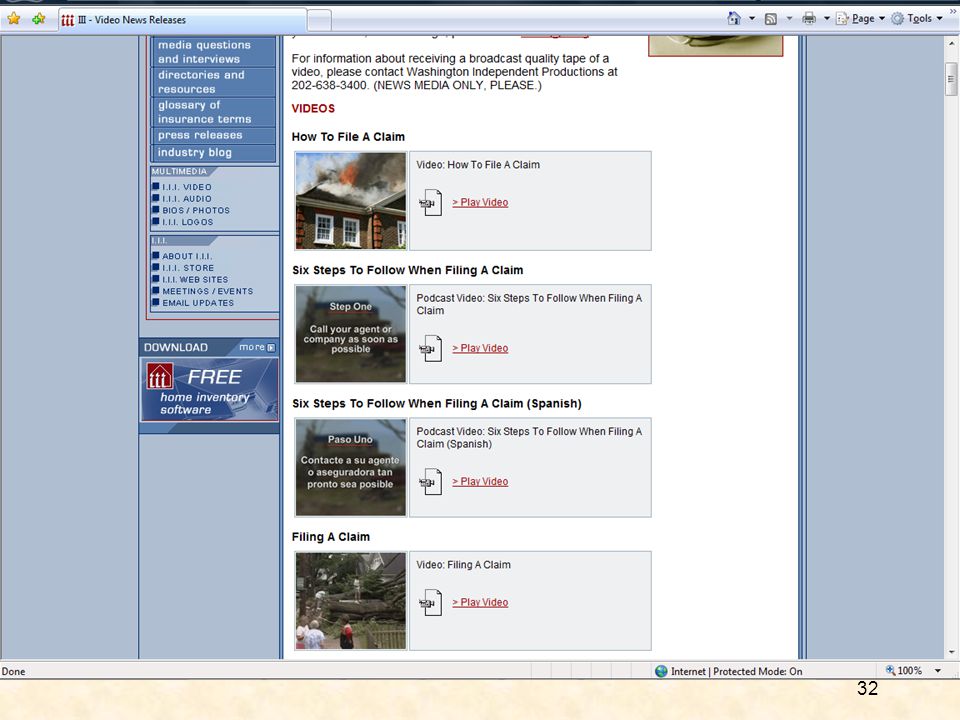Image resolution: width=960 pixels, height=720 pixels.
Task: Open the zoom level dropdown arrow
Action: click(937, 671)
